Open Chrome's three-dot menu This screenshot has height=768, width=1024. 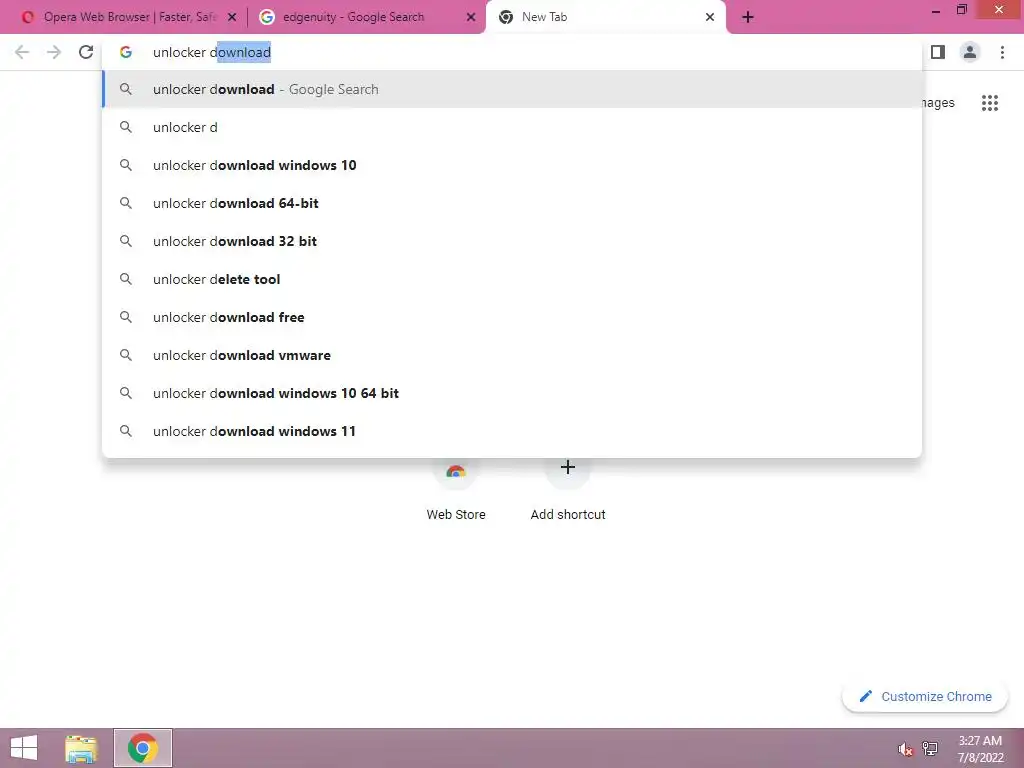[1002, 52]
